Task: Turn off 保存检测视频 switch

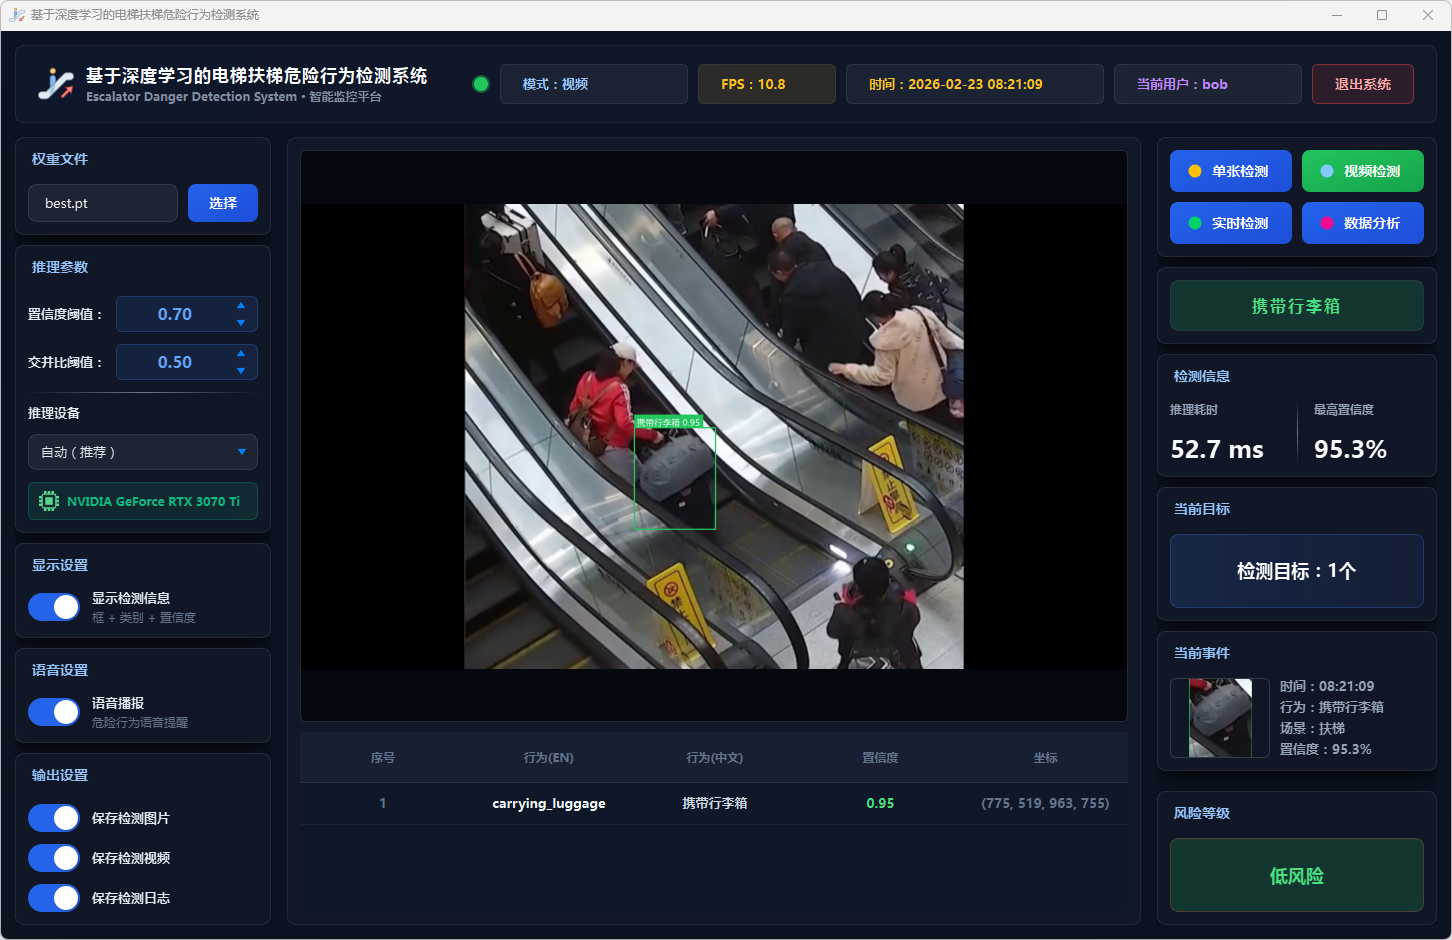Action: click(54, 858)
